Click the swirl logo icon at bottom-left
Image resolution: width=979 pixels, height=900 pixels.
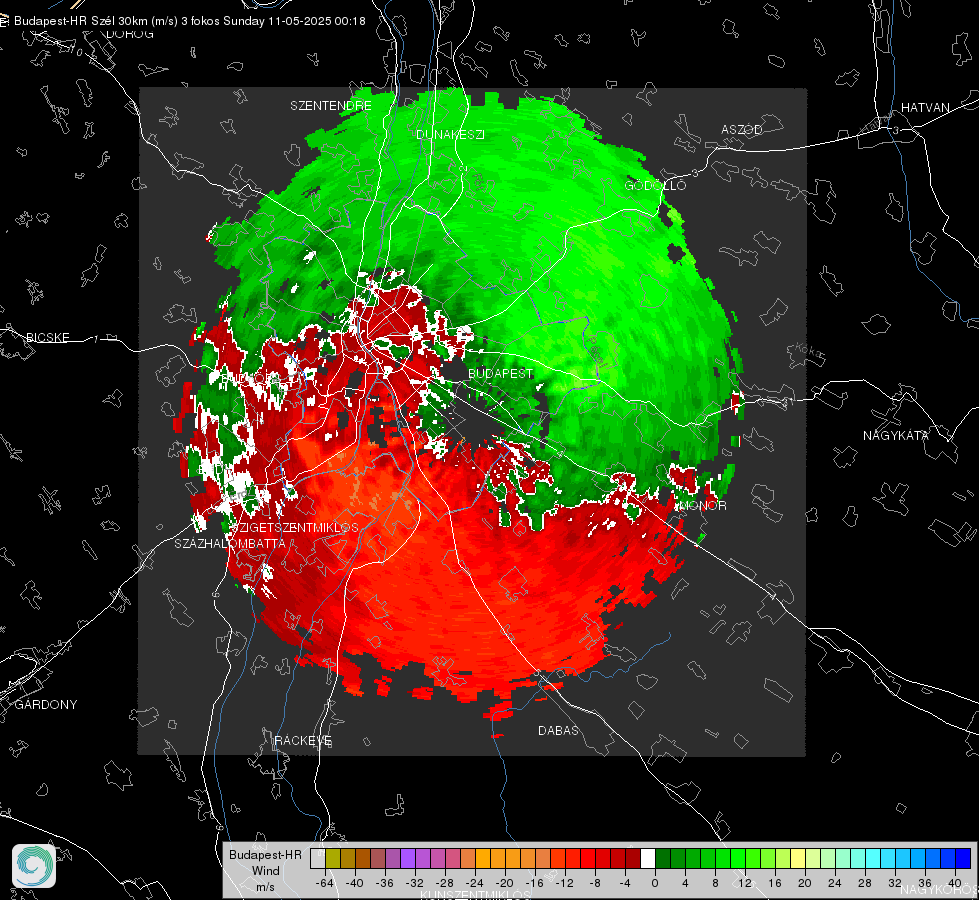tap(34, 866)
